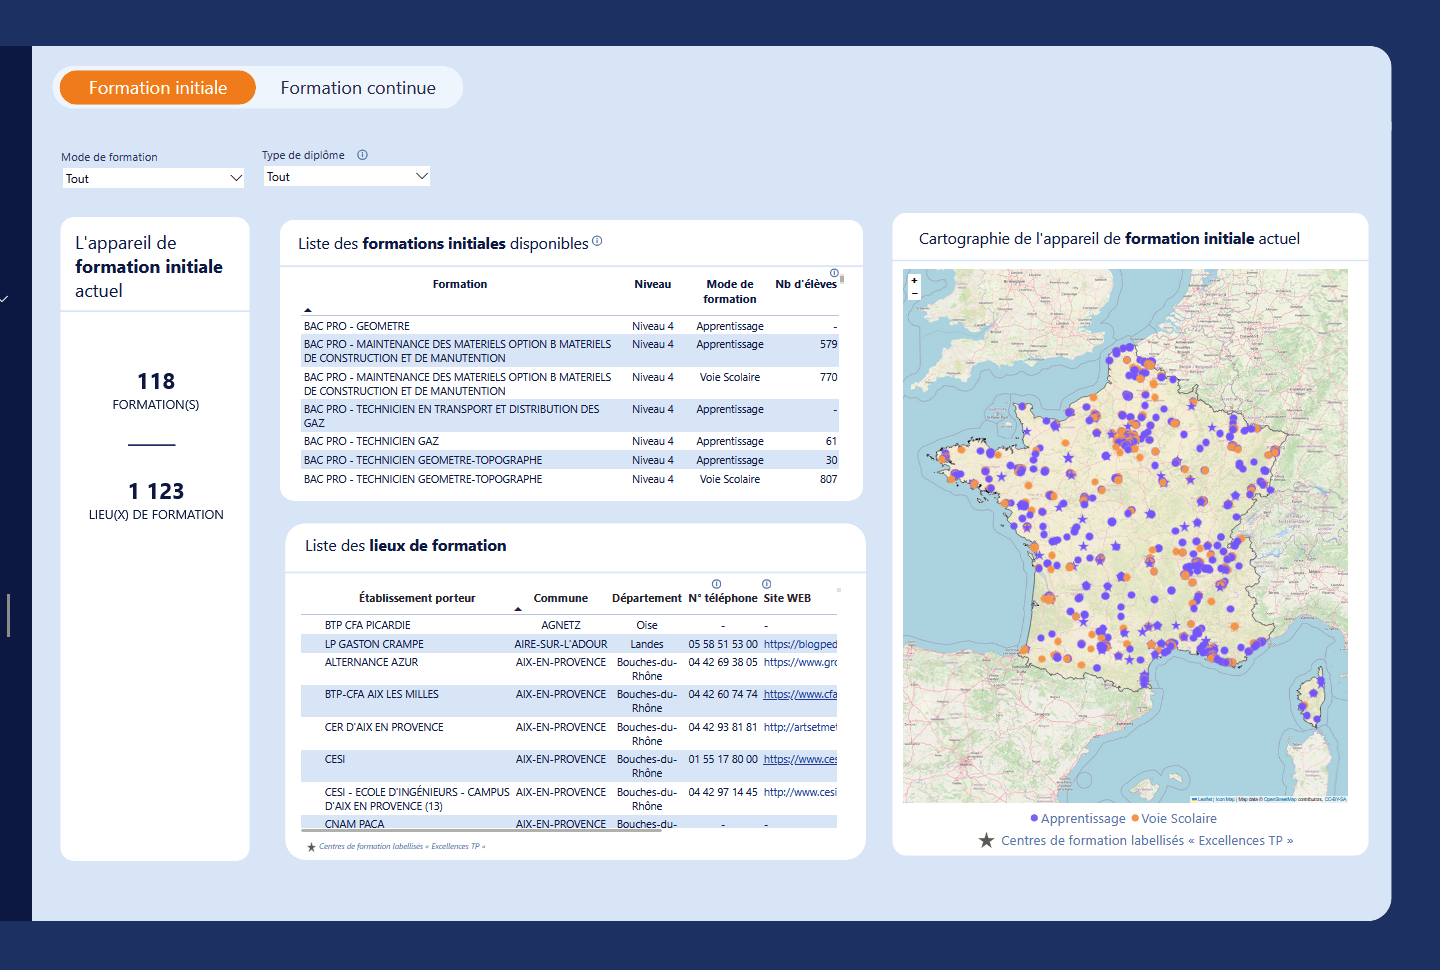The height and width of the screenshot is (970, 1440).
Task: Open the Mode de formation dropdown
Action: (x=153, y=179)
